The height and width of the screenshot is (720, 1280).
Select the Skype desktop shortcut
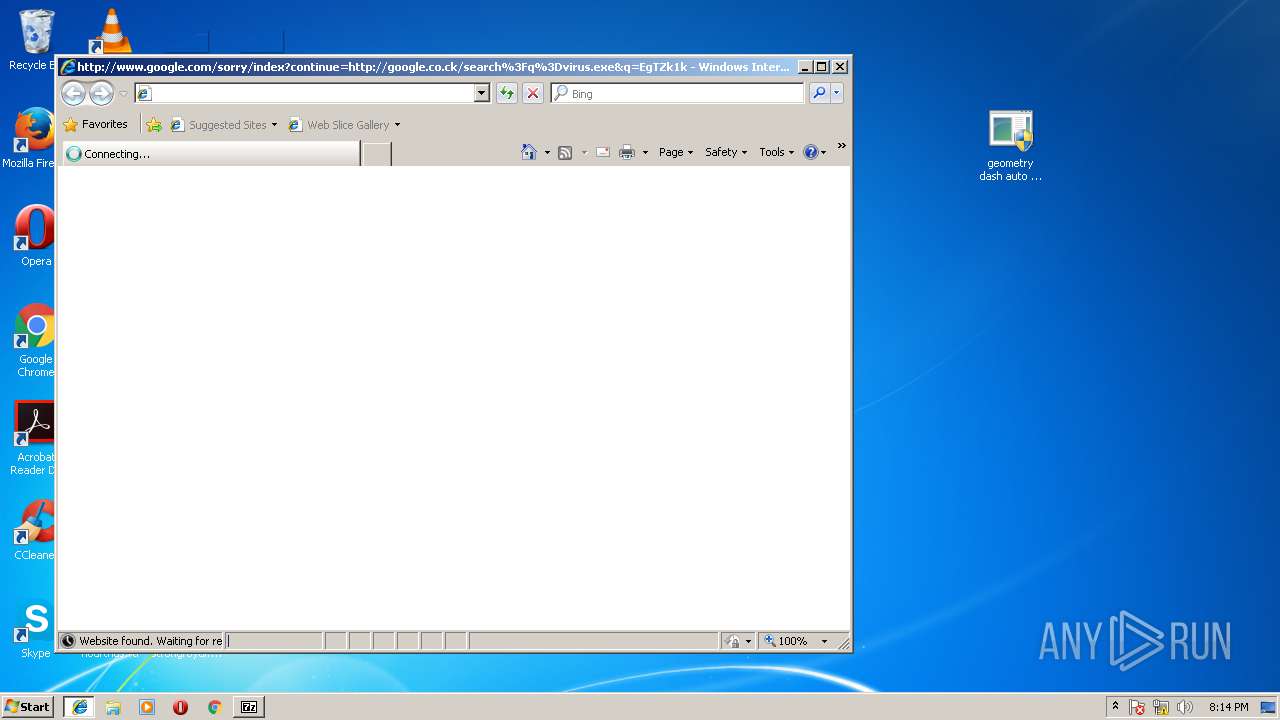click(x=35, y=628)
